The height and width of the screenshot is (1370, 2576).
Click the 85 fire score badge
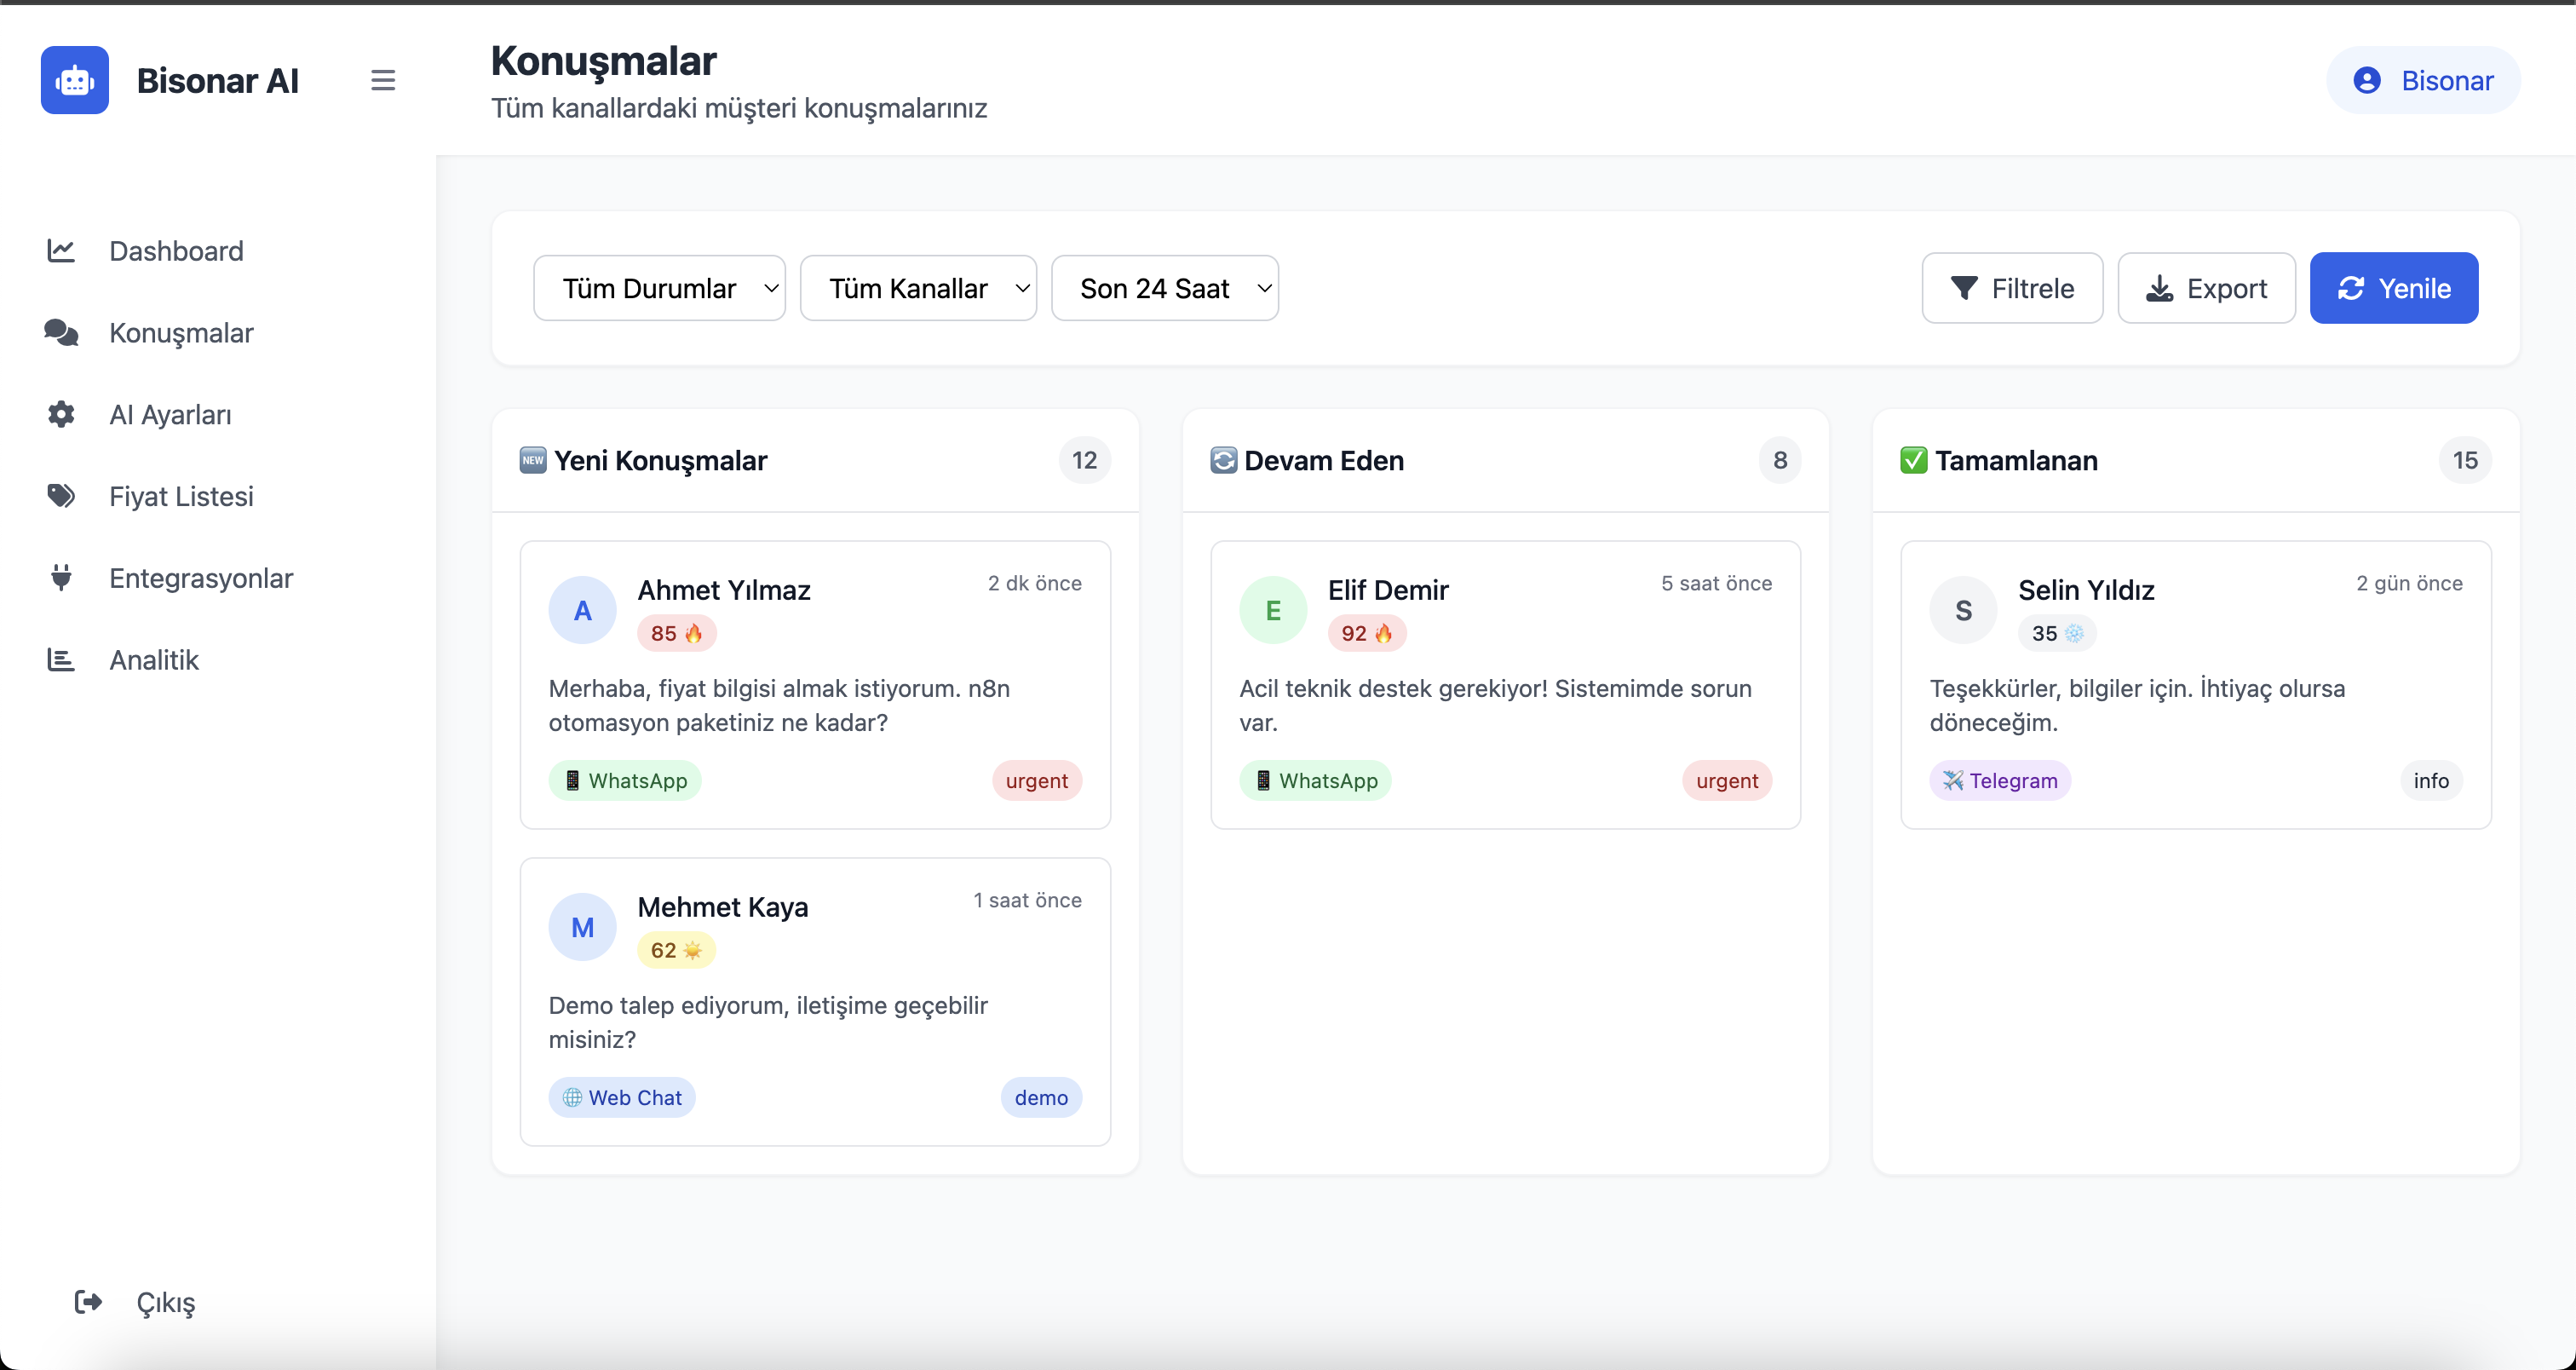point(677,633)
